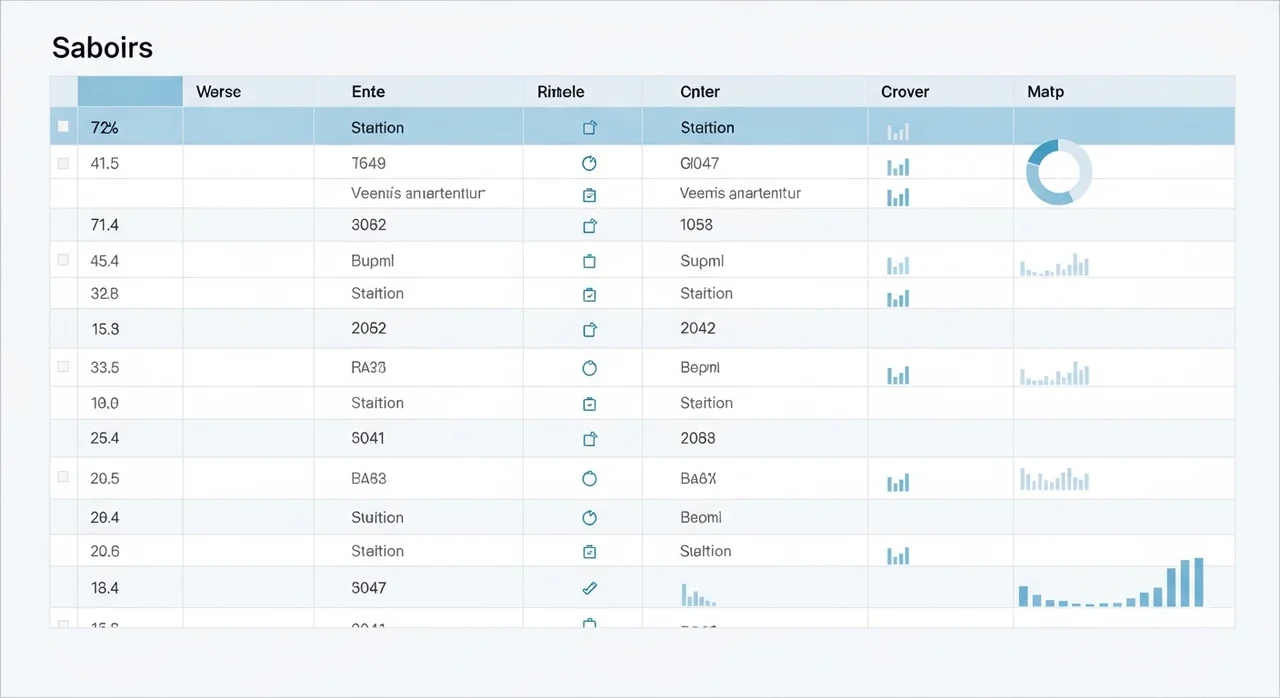Click the large bar chart in the 18.4 row
Image resolution: width=1280 pixels, height=698 pixels.
tap(1111, 585)
